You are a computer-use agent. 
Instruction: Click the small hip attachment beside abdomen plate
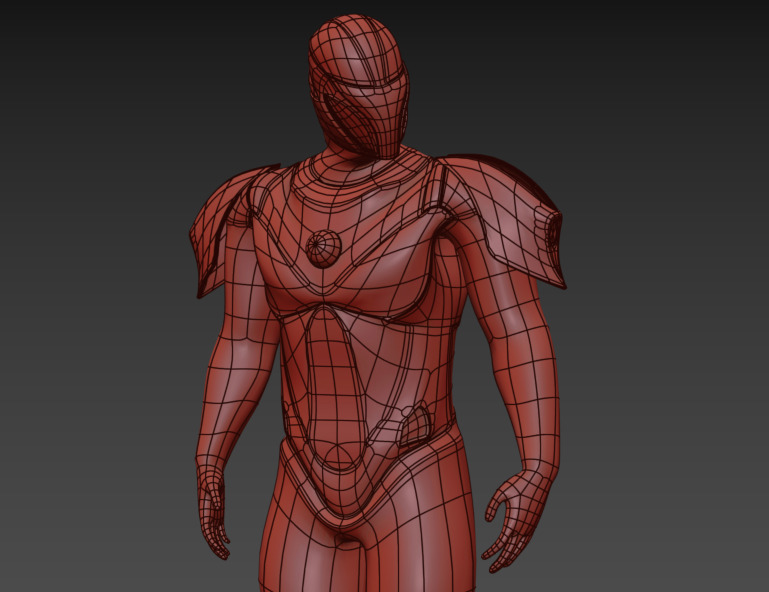click(416, 426)
